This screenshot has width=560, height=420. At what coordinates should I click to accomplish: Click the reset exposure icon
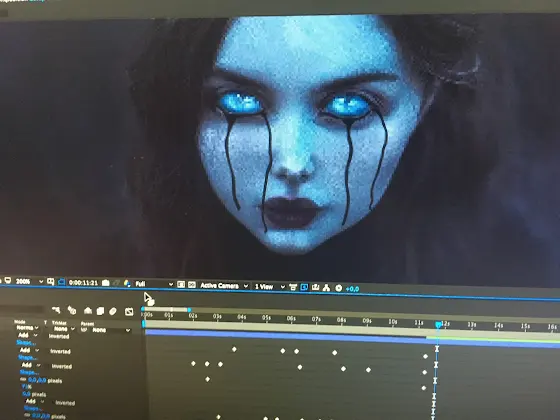339,288
